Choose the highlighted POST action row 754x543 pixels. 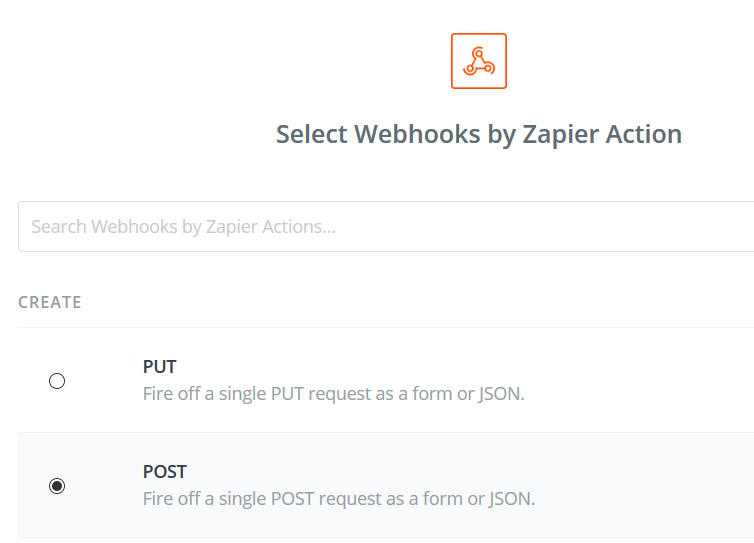(386, 485)
